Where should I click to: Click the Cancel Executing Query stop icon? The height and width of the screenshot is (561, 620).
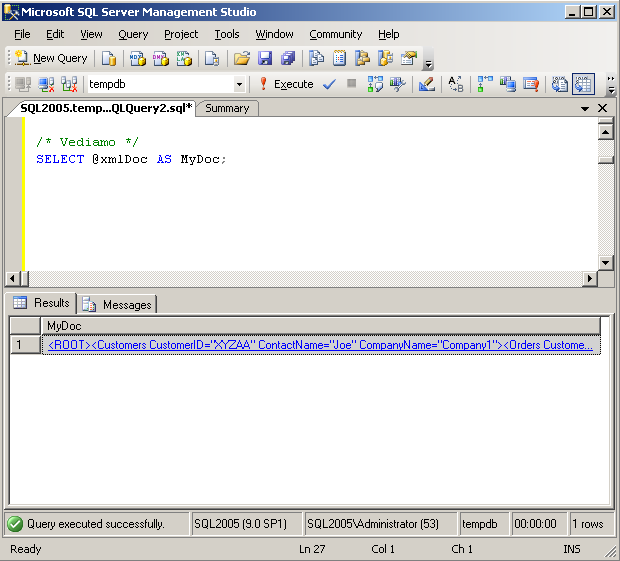[x=352, y=83]
